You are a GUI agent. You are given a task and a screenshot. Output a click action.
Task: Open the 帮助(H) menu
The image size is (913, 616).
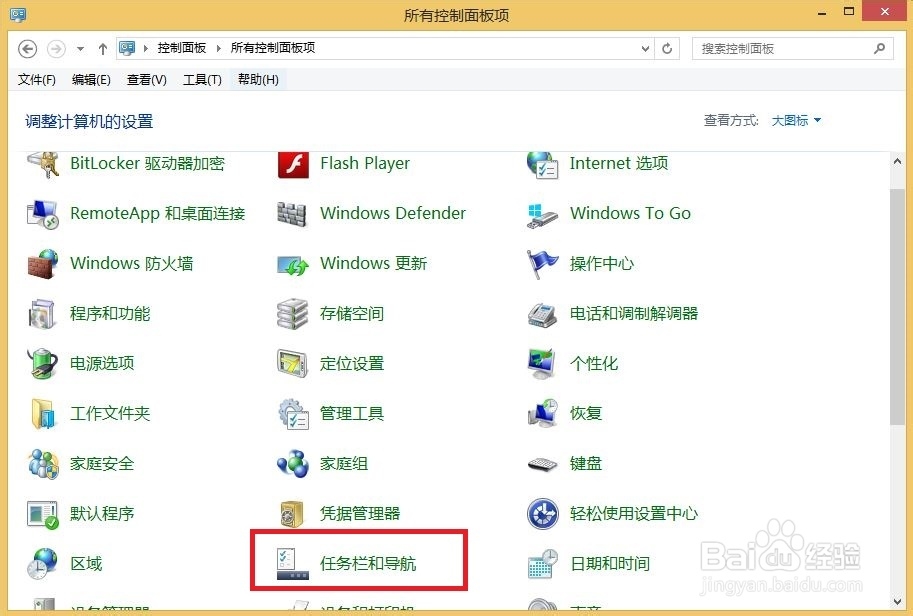tap(258, 80)
